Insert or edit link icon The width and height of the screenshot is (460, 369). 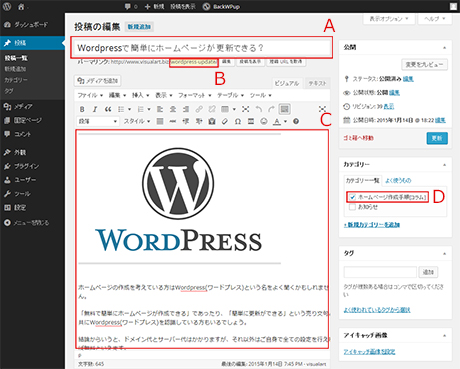point(199,109)
